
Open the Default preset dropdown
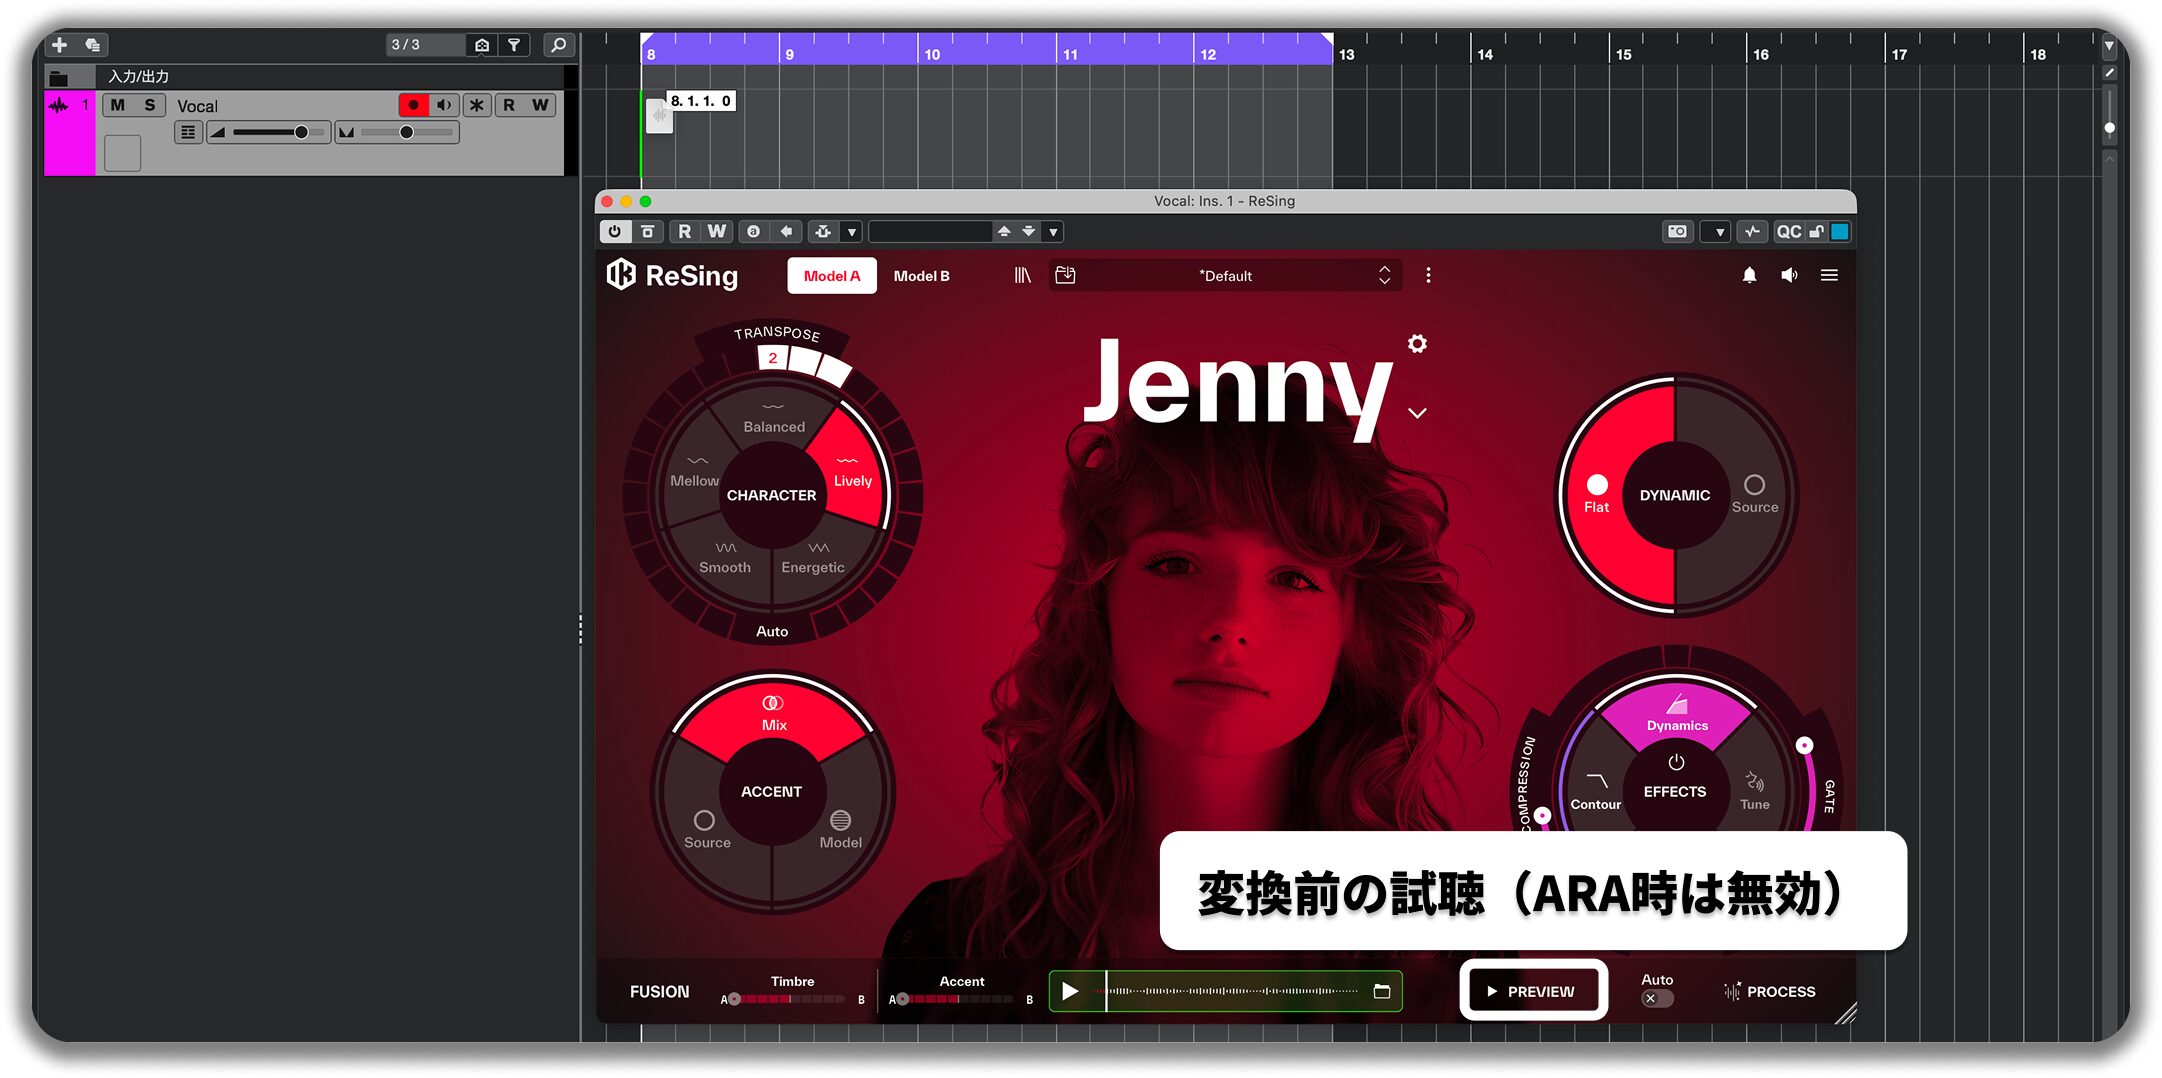coord(1225,275)
